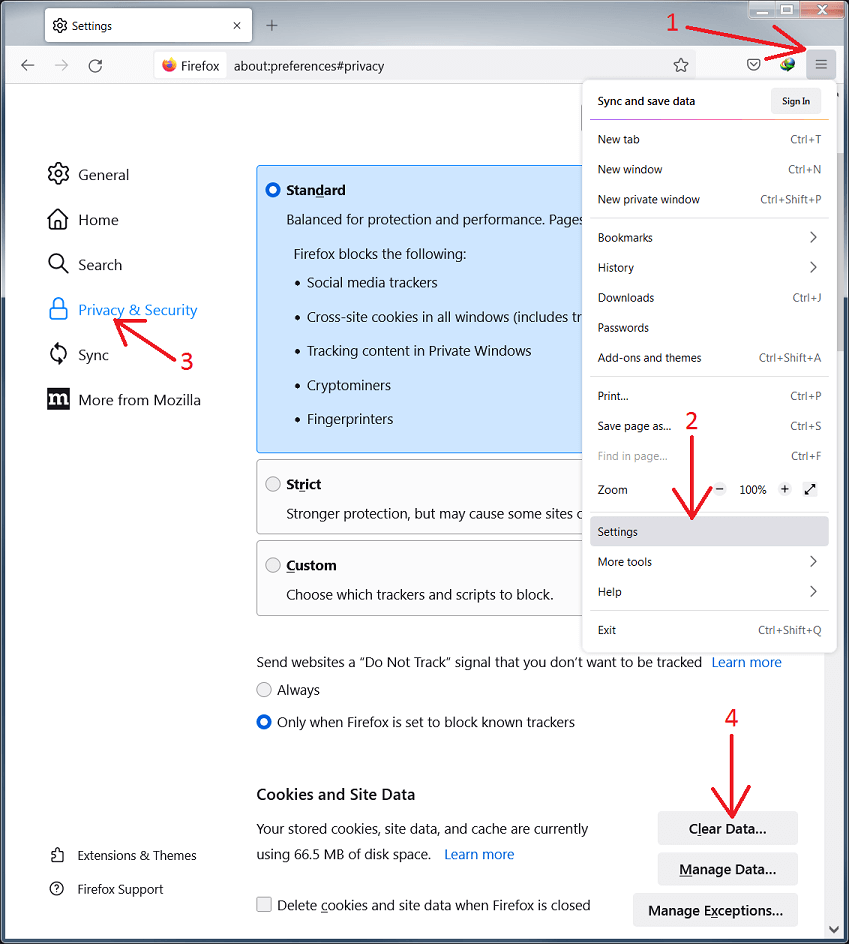Open the Learn more link about cookies
Viewport: 849px width, 944px height.
click(479, 854)
